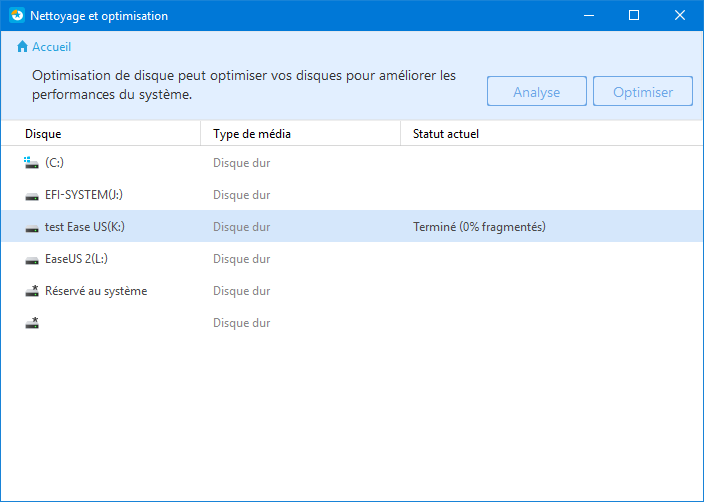Minimize the Nettoyage et optimisation window
Screen dimensions: 704x502
[589, 15]
